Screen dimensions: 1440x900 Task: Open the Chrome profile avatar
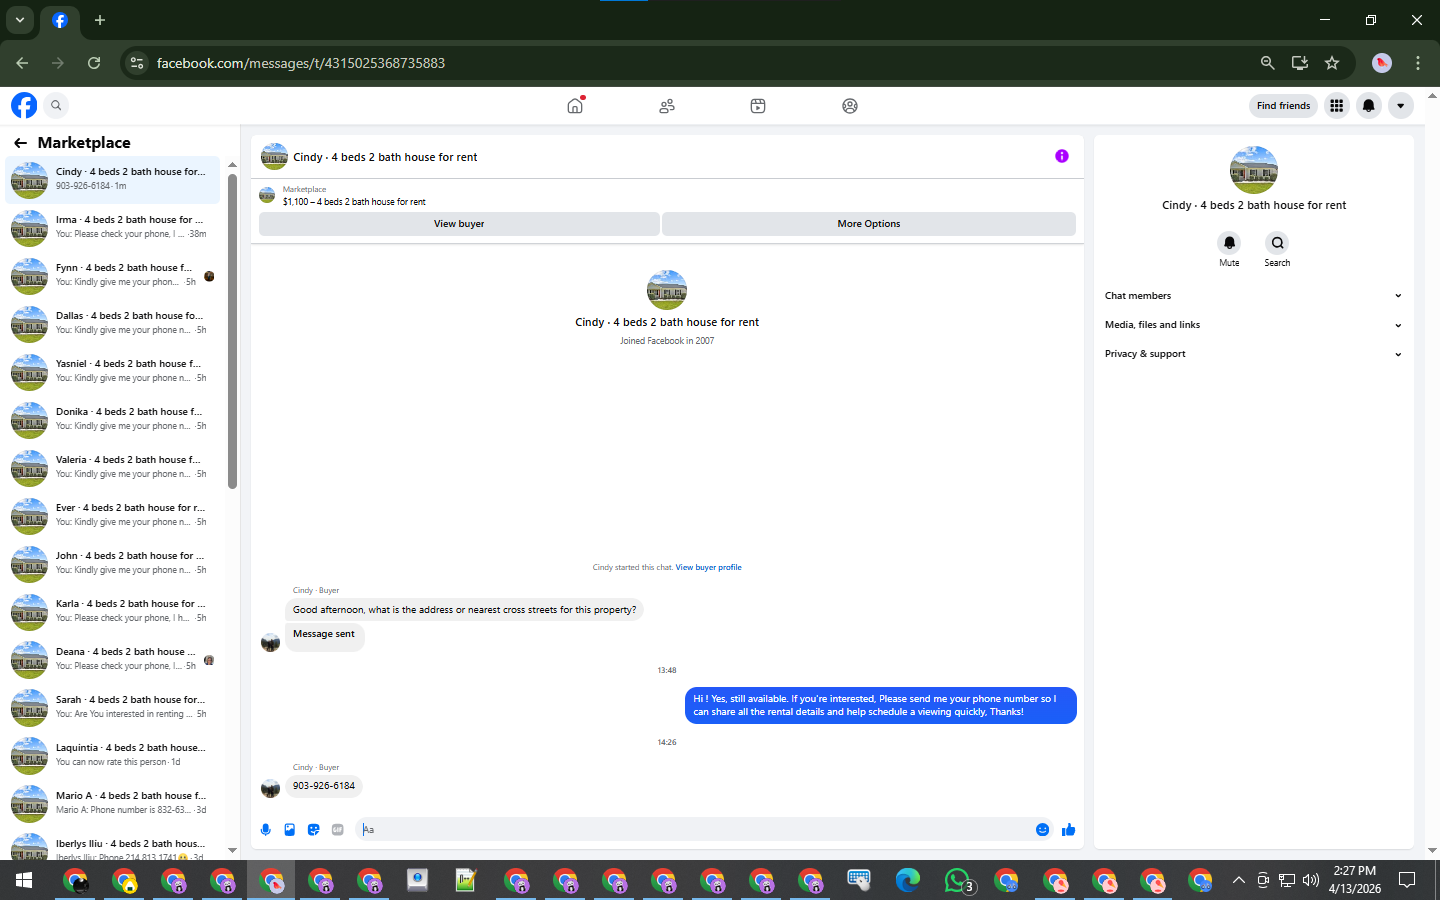tap(1382, 62)
